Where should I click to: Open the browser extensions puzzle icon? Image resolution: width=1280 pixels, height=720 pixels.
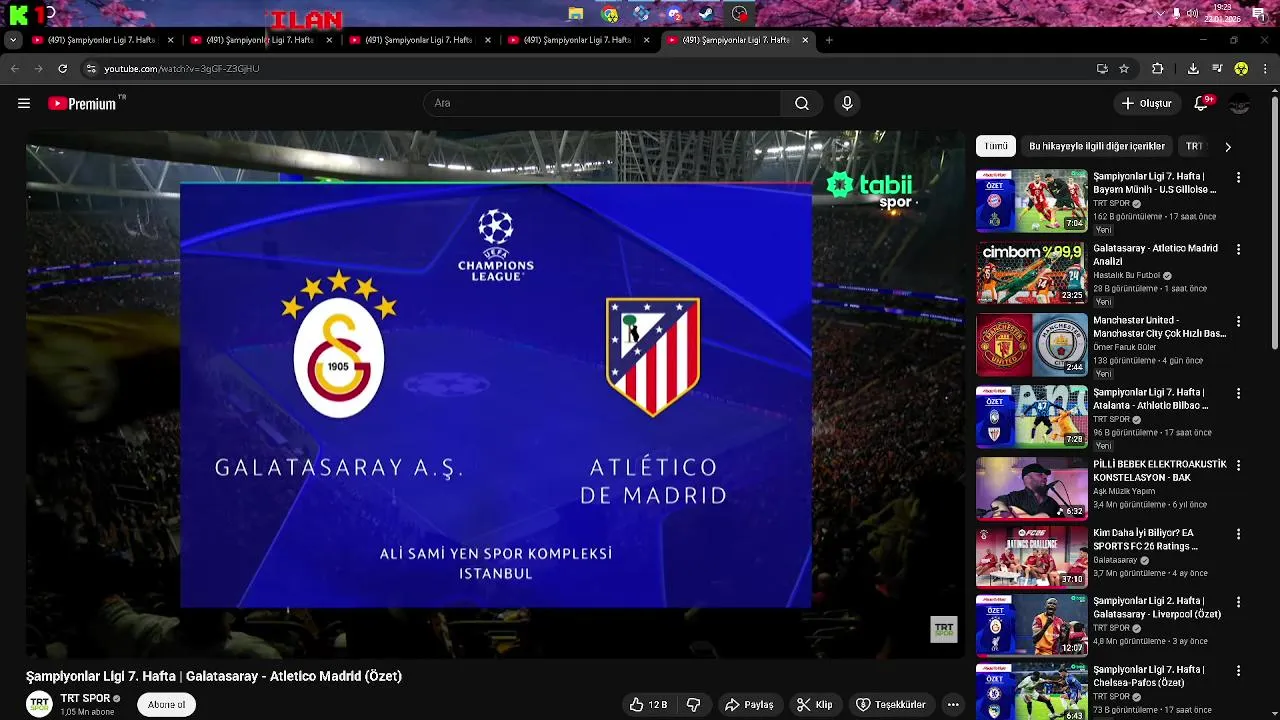1158,69
